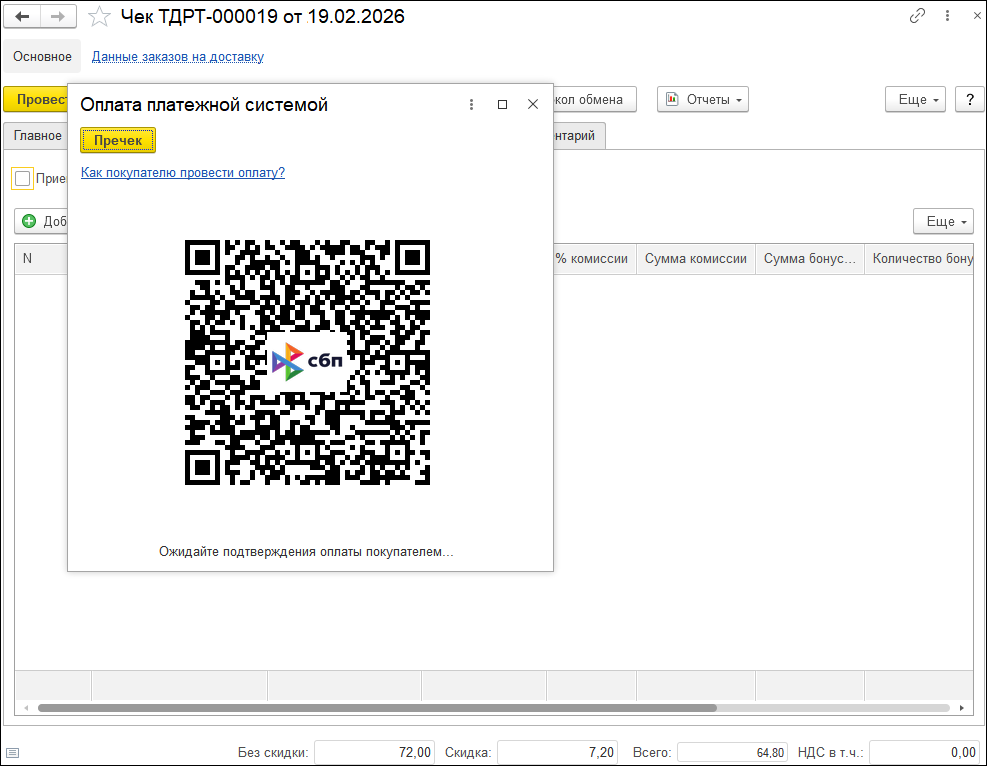Image resolution: width=987 pixels, height=766 pixels.
Task: Click the % комиссии column header
Action: coord(595,259)
